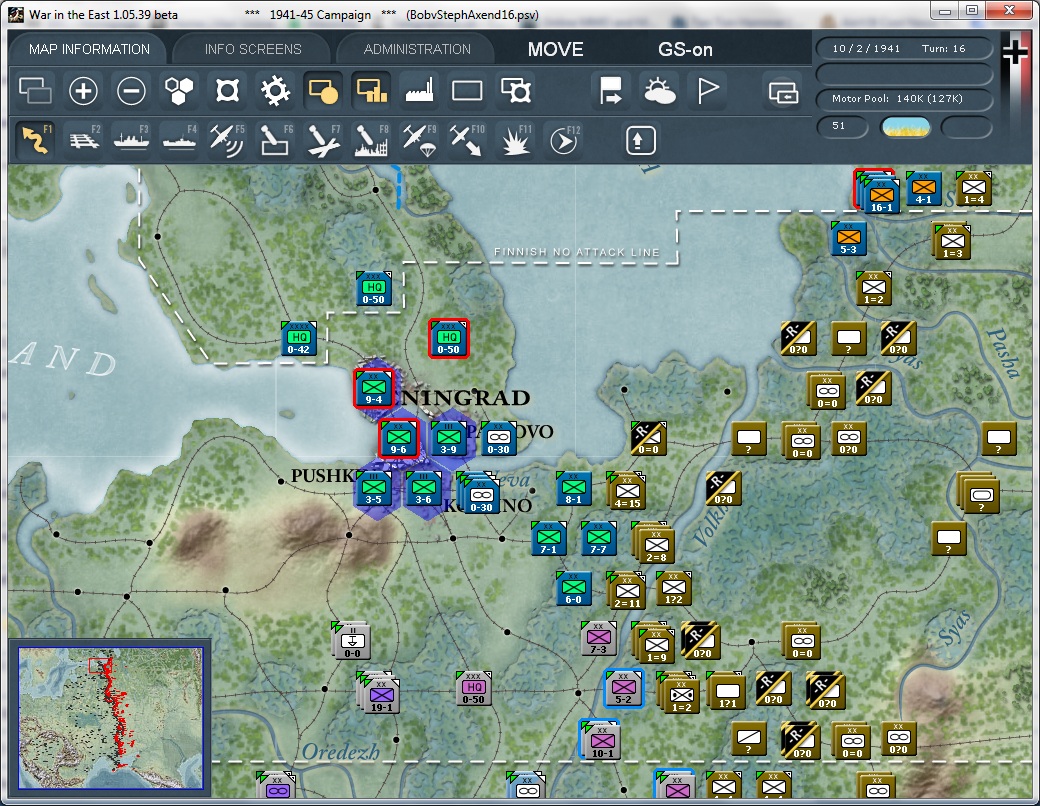The width and height of the screenshot is (1040, 806).
Task: Select F8 bomb city icon
Action: pyautogui.click(x=371, y=139)
